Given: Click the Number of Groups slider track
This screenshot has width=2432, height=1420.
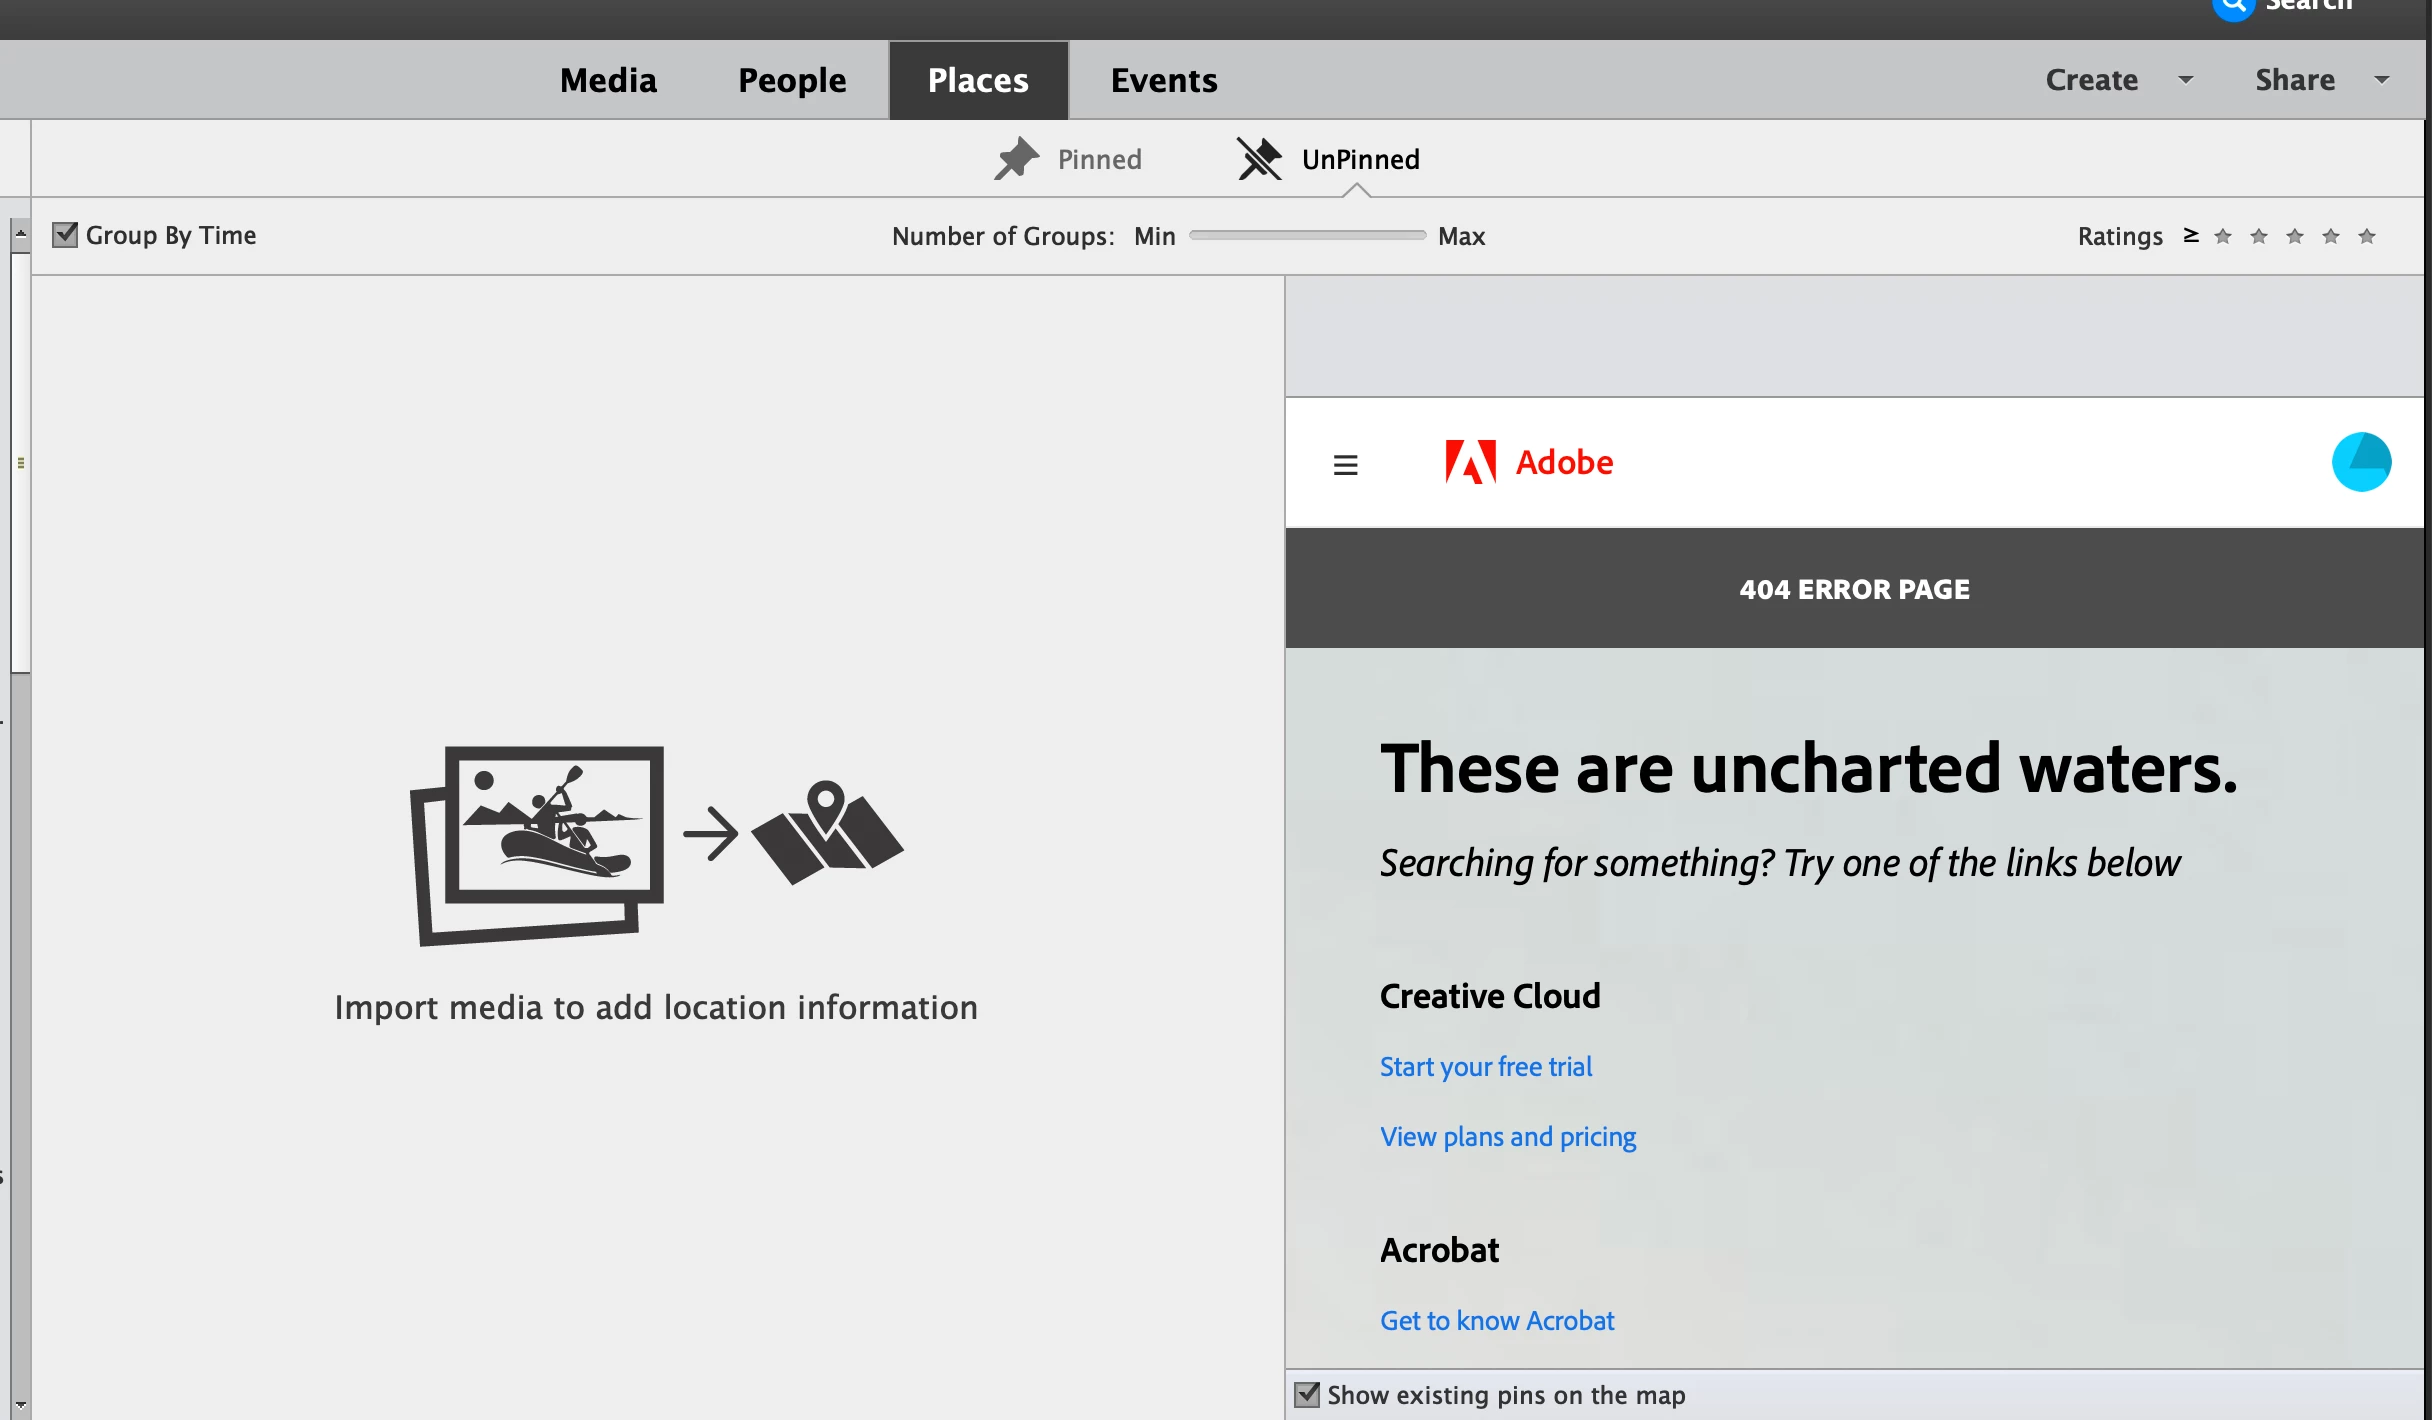Looking at the screenshot, I should [1307, 235].
